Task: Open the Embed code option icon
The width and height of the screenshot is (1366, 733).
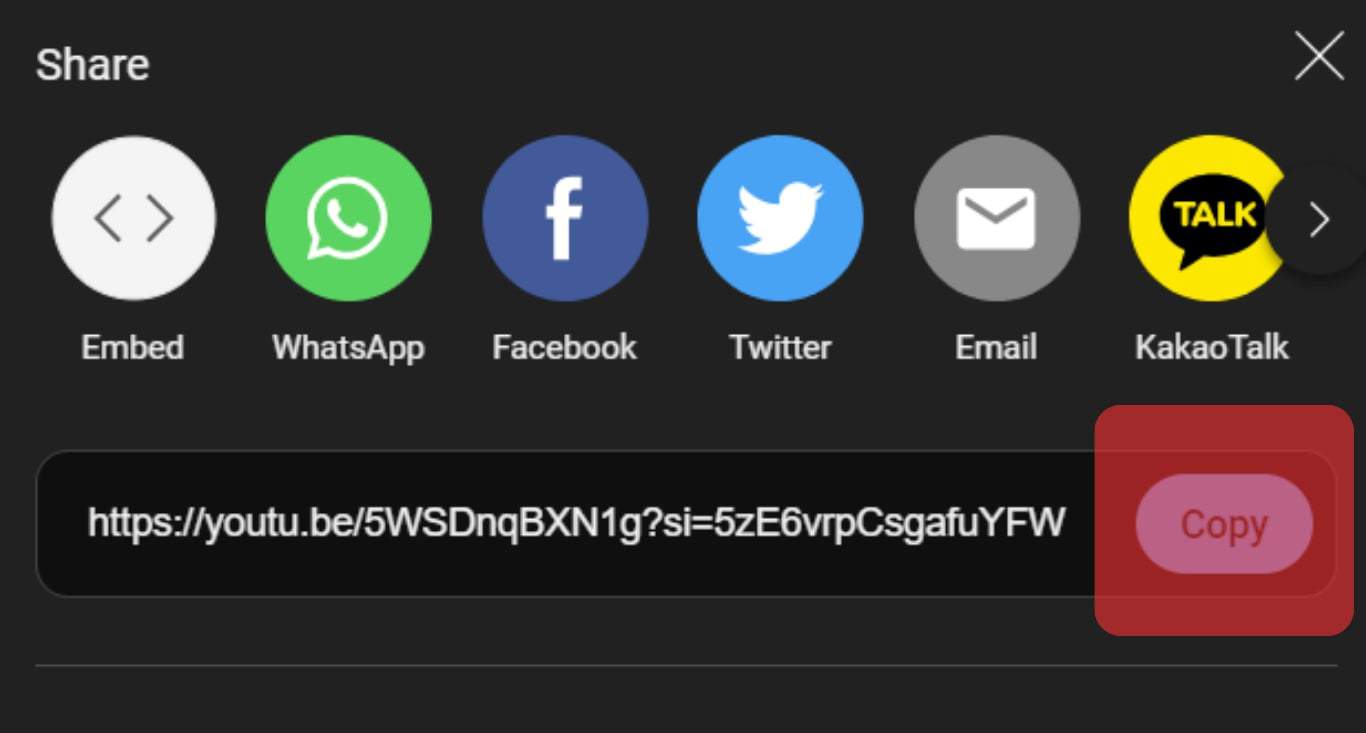Action: click(x=133, y=218)
